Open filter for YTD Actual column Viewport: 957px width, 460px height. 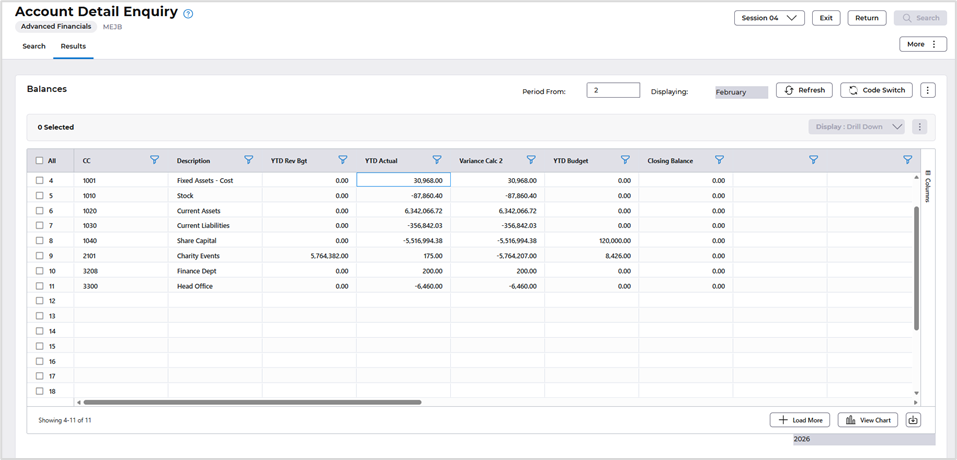[437, 160]
